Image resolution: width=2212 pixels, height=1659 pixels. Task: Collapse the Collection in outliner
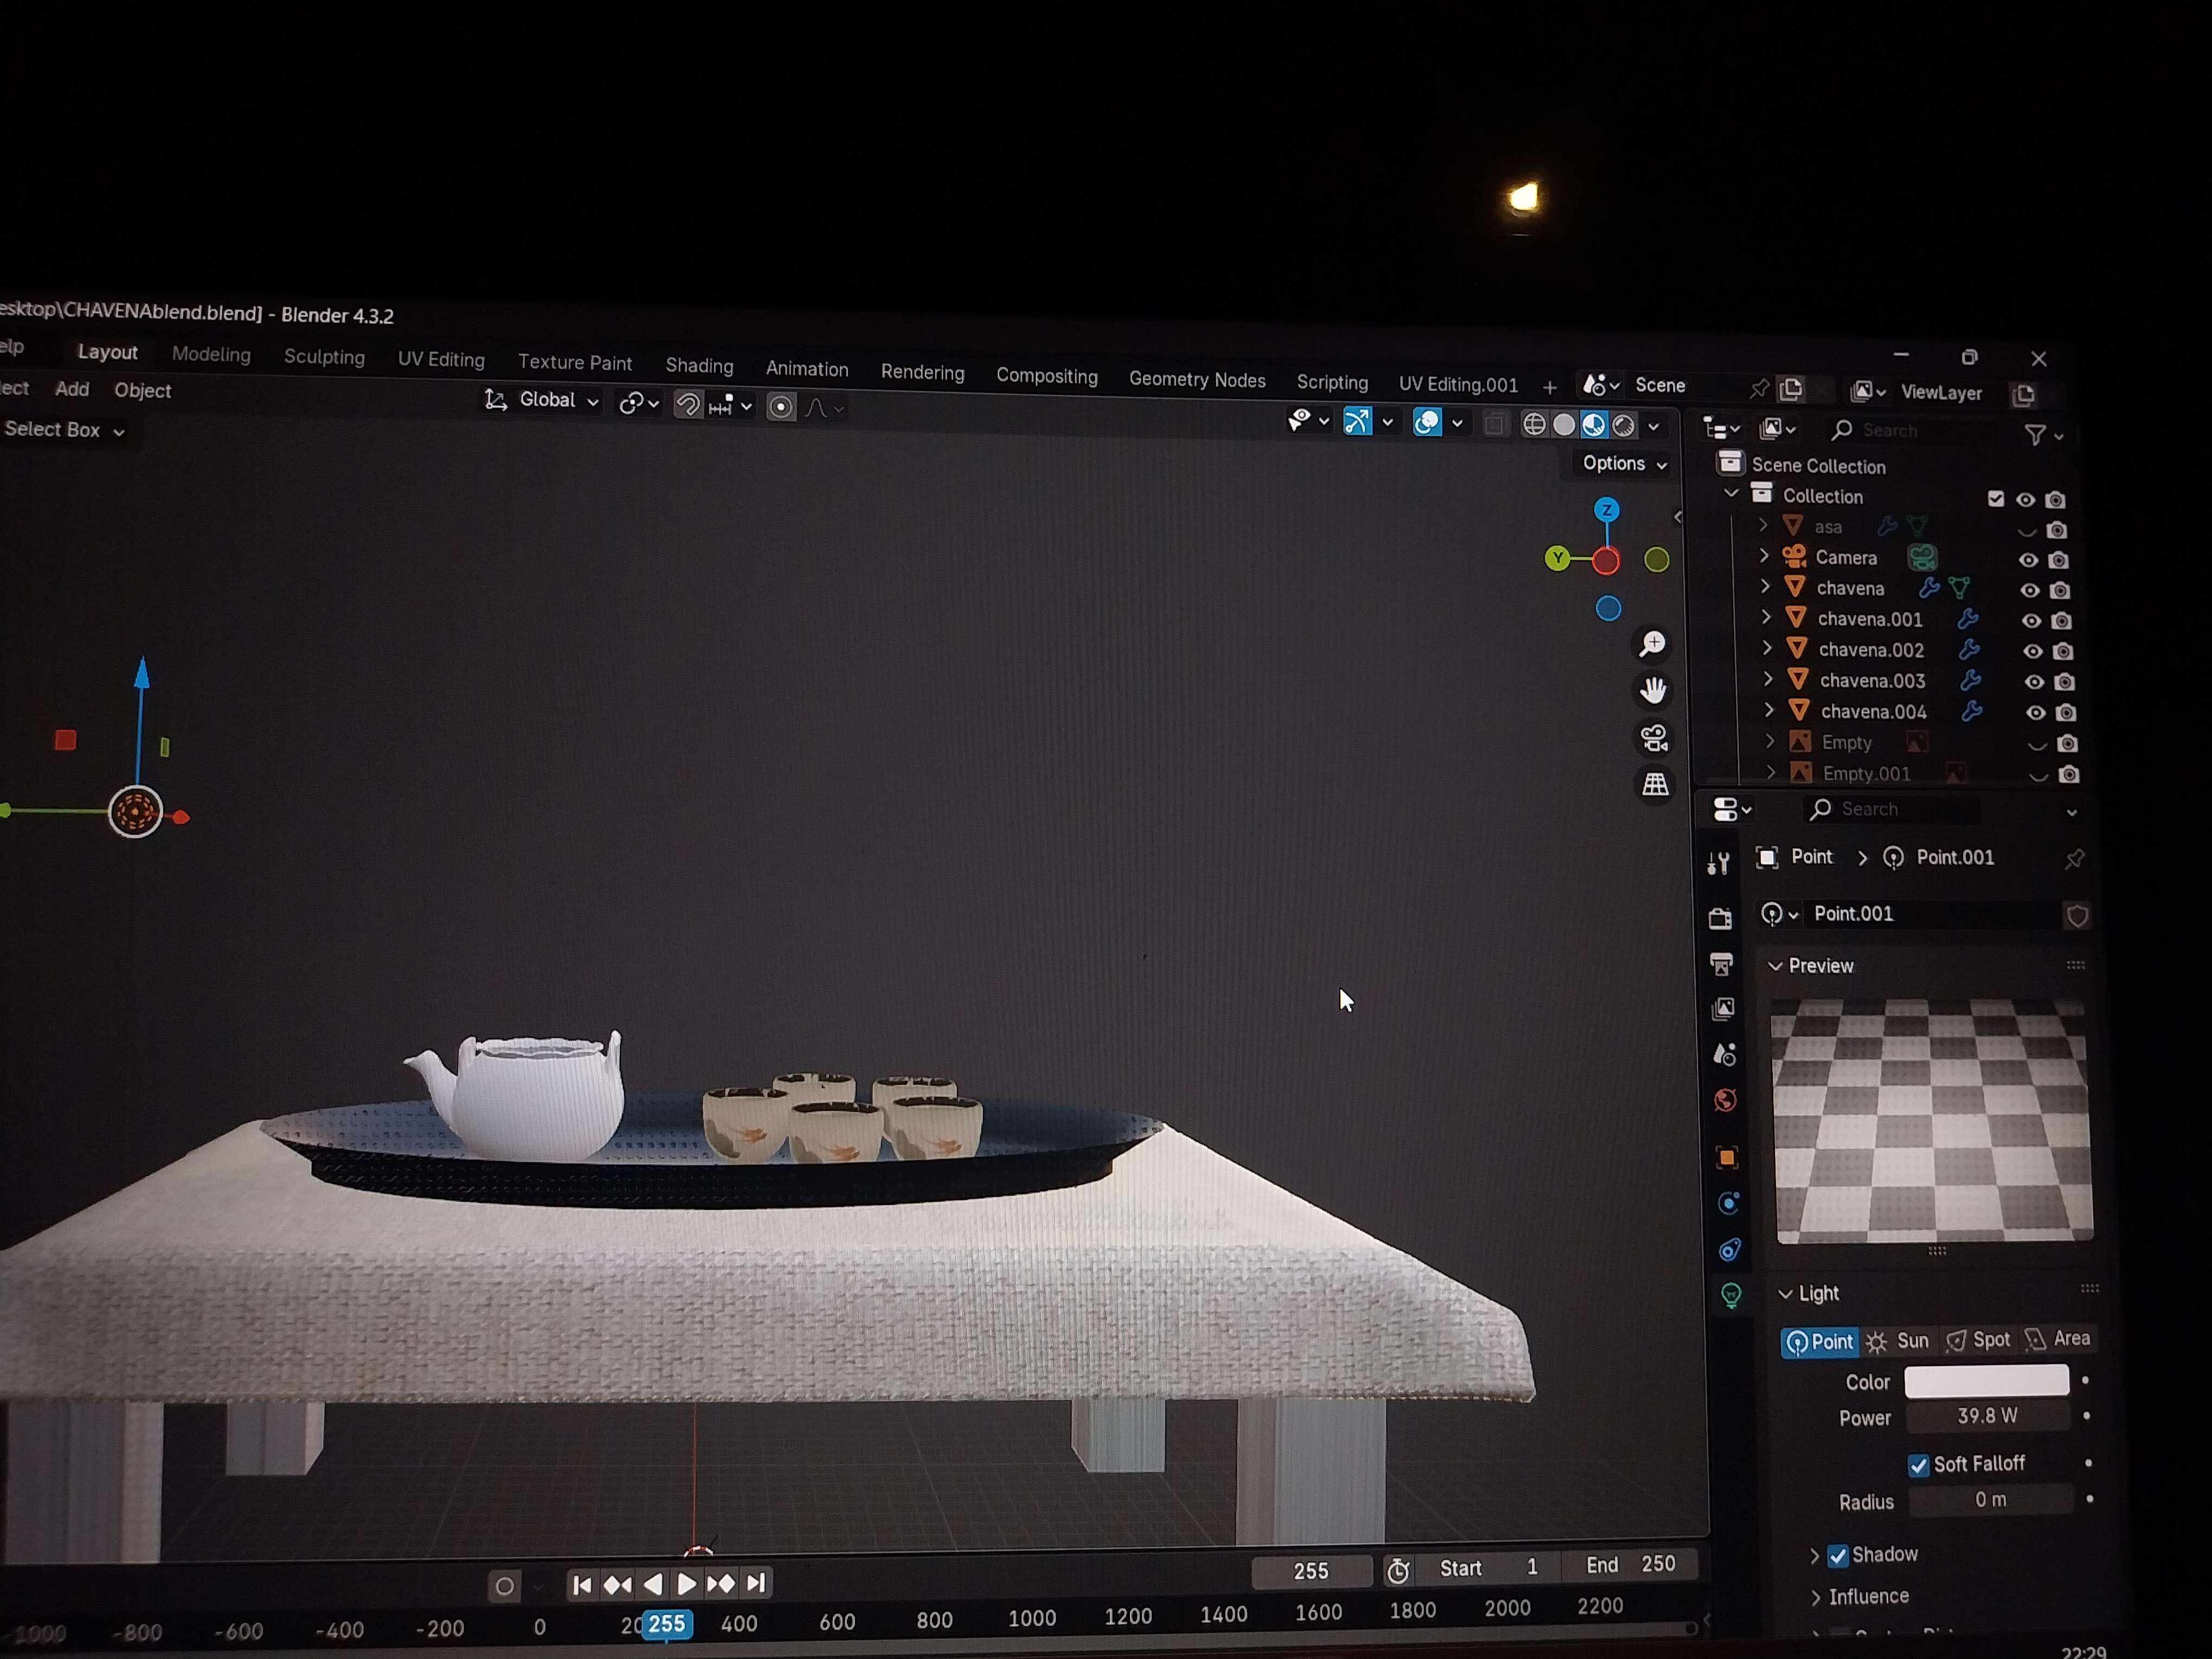pyautogui.click(x=1731, y=494)
